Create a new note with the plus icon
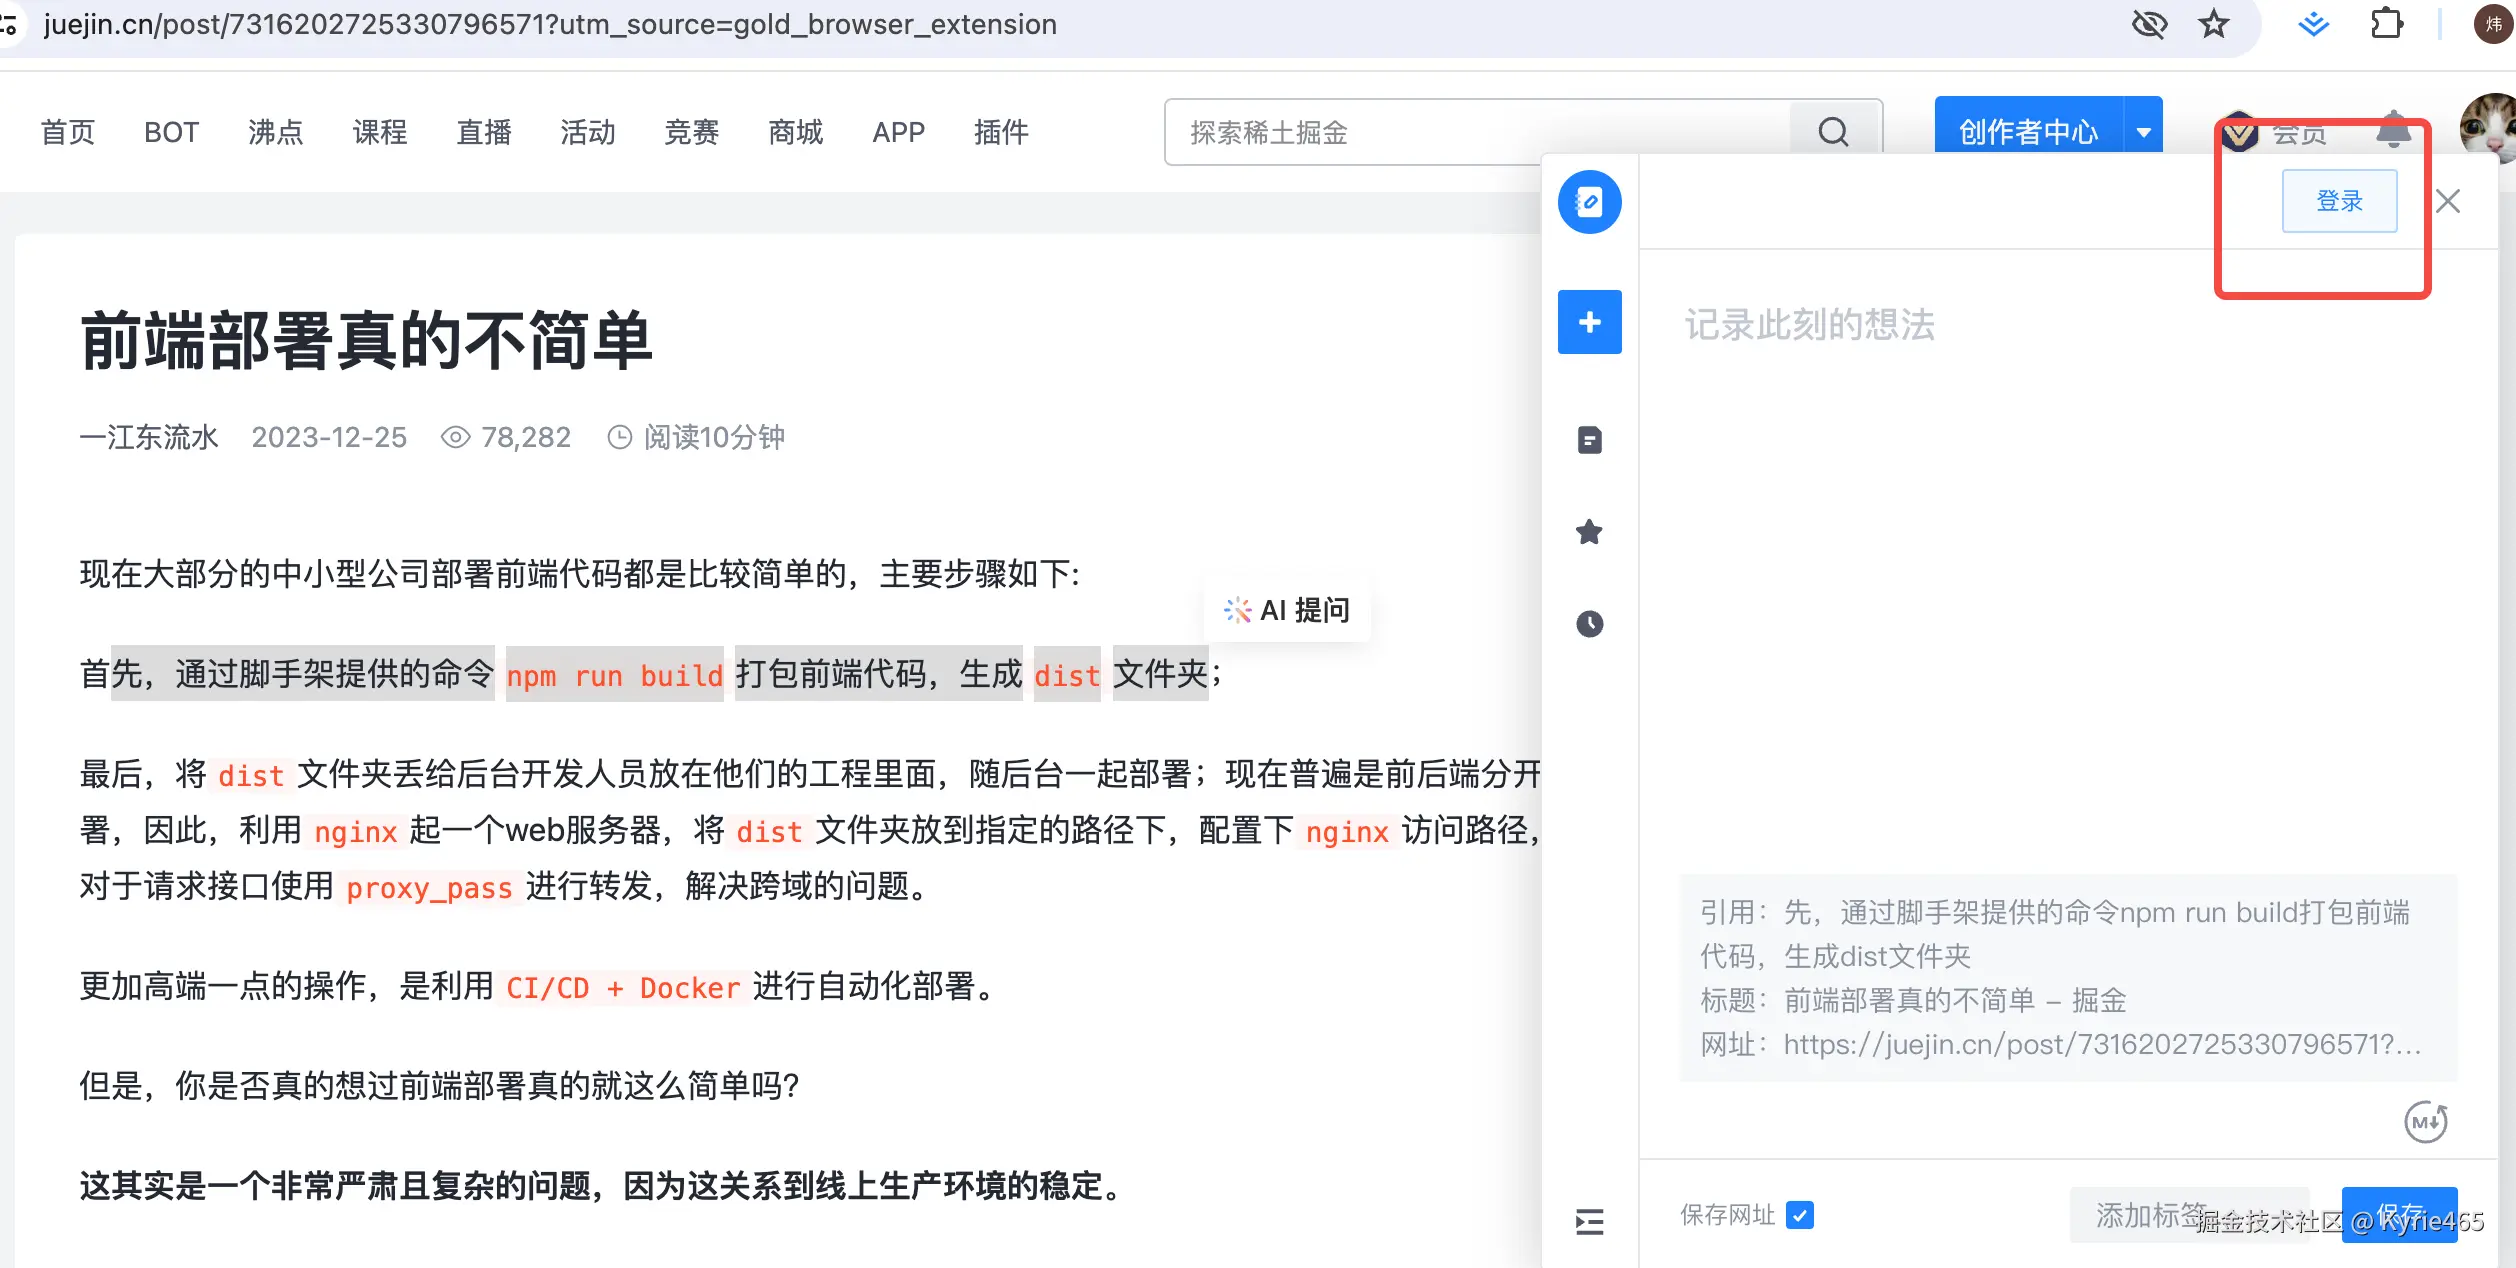The height and width of the screenshot is (1268, 2516). (1589, 322)
